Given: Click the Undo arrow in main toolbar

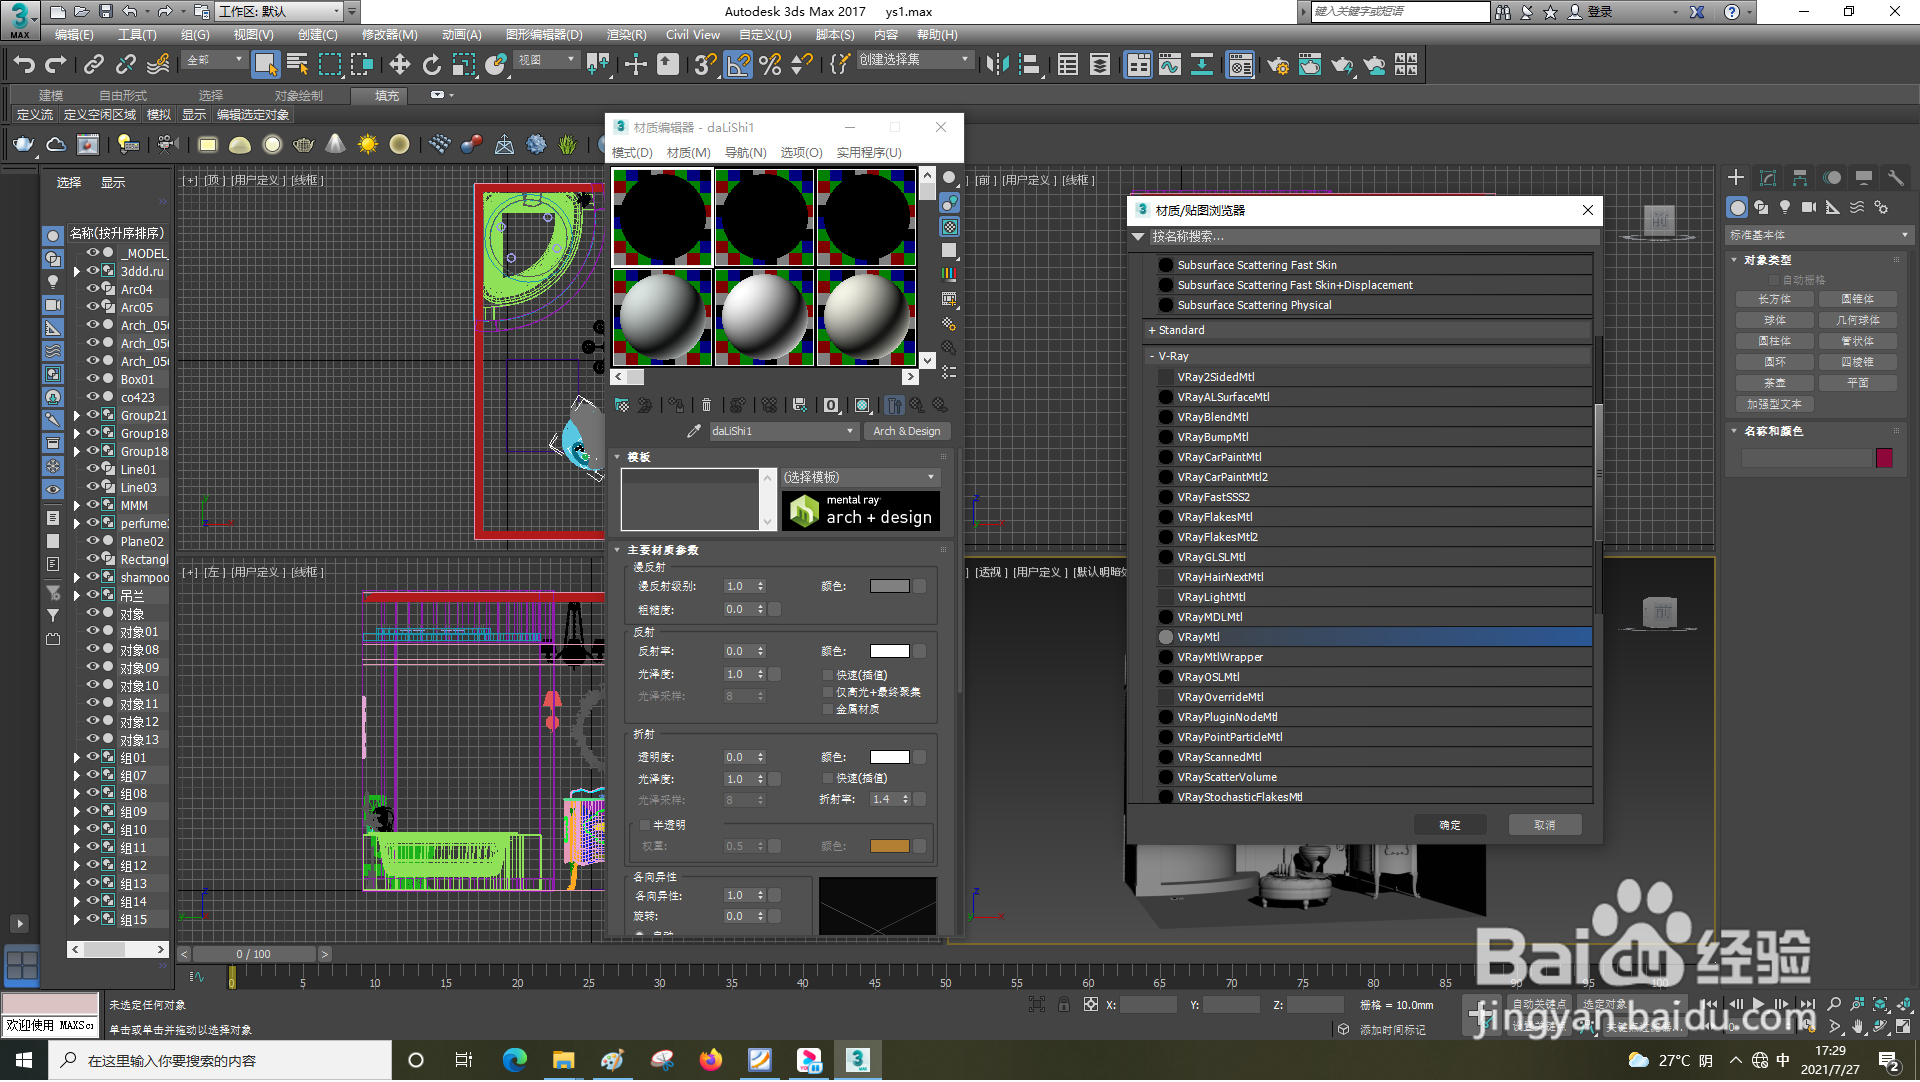Looking at the screenshot, I should coord(24,65).
